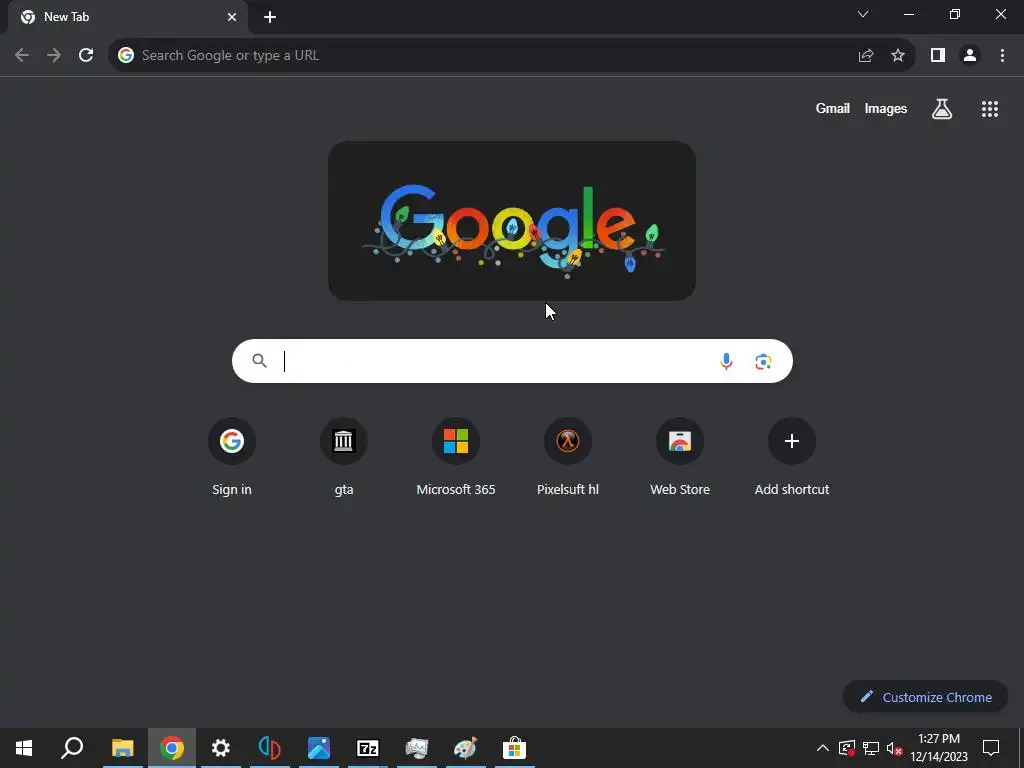Open the Google apps grid
1024x768 pixels.
(990, 109)
